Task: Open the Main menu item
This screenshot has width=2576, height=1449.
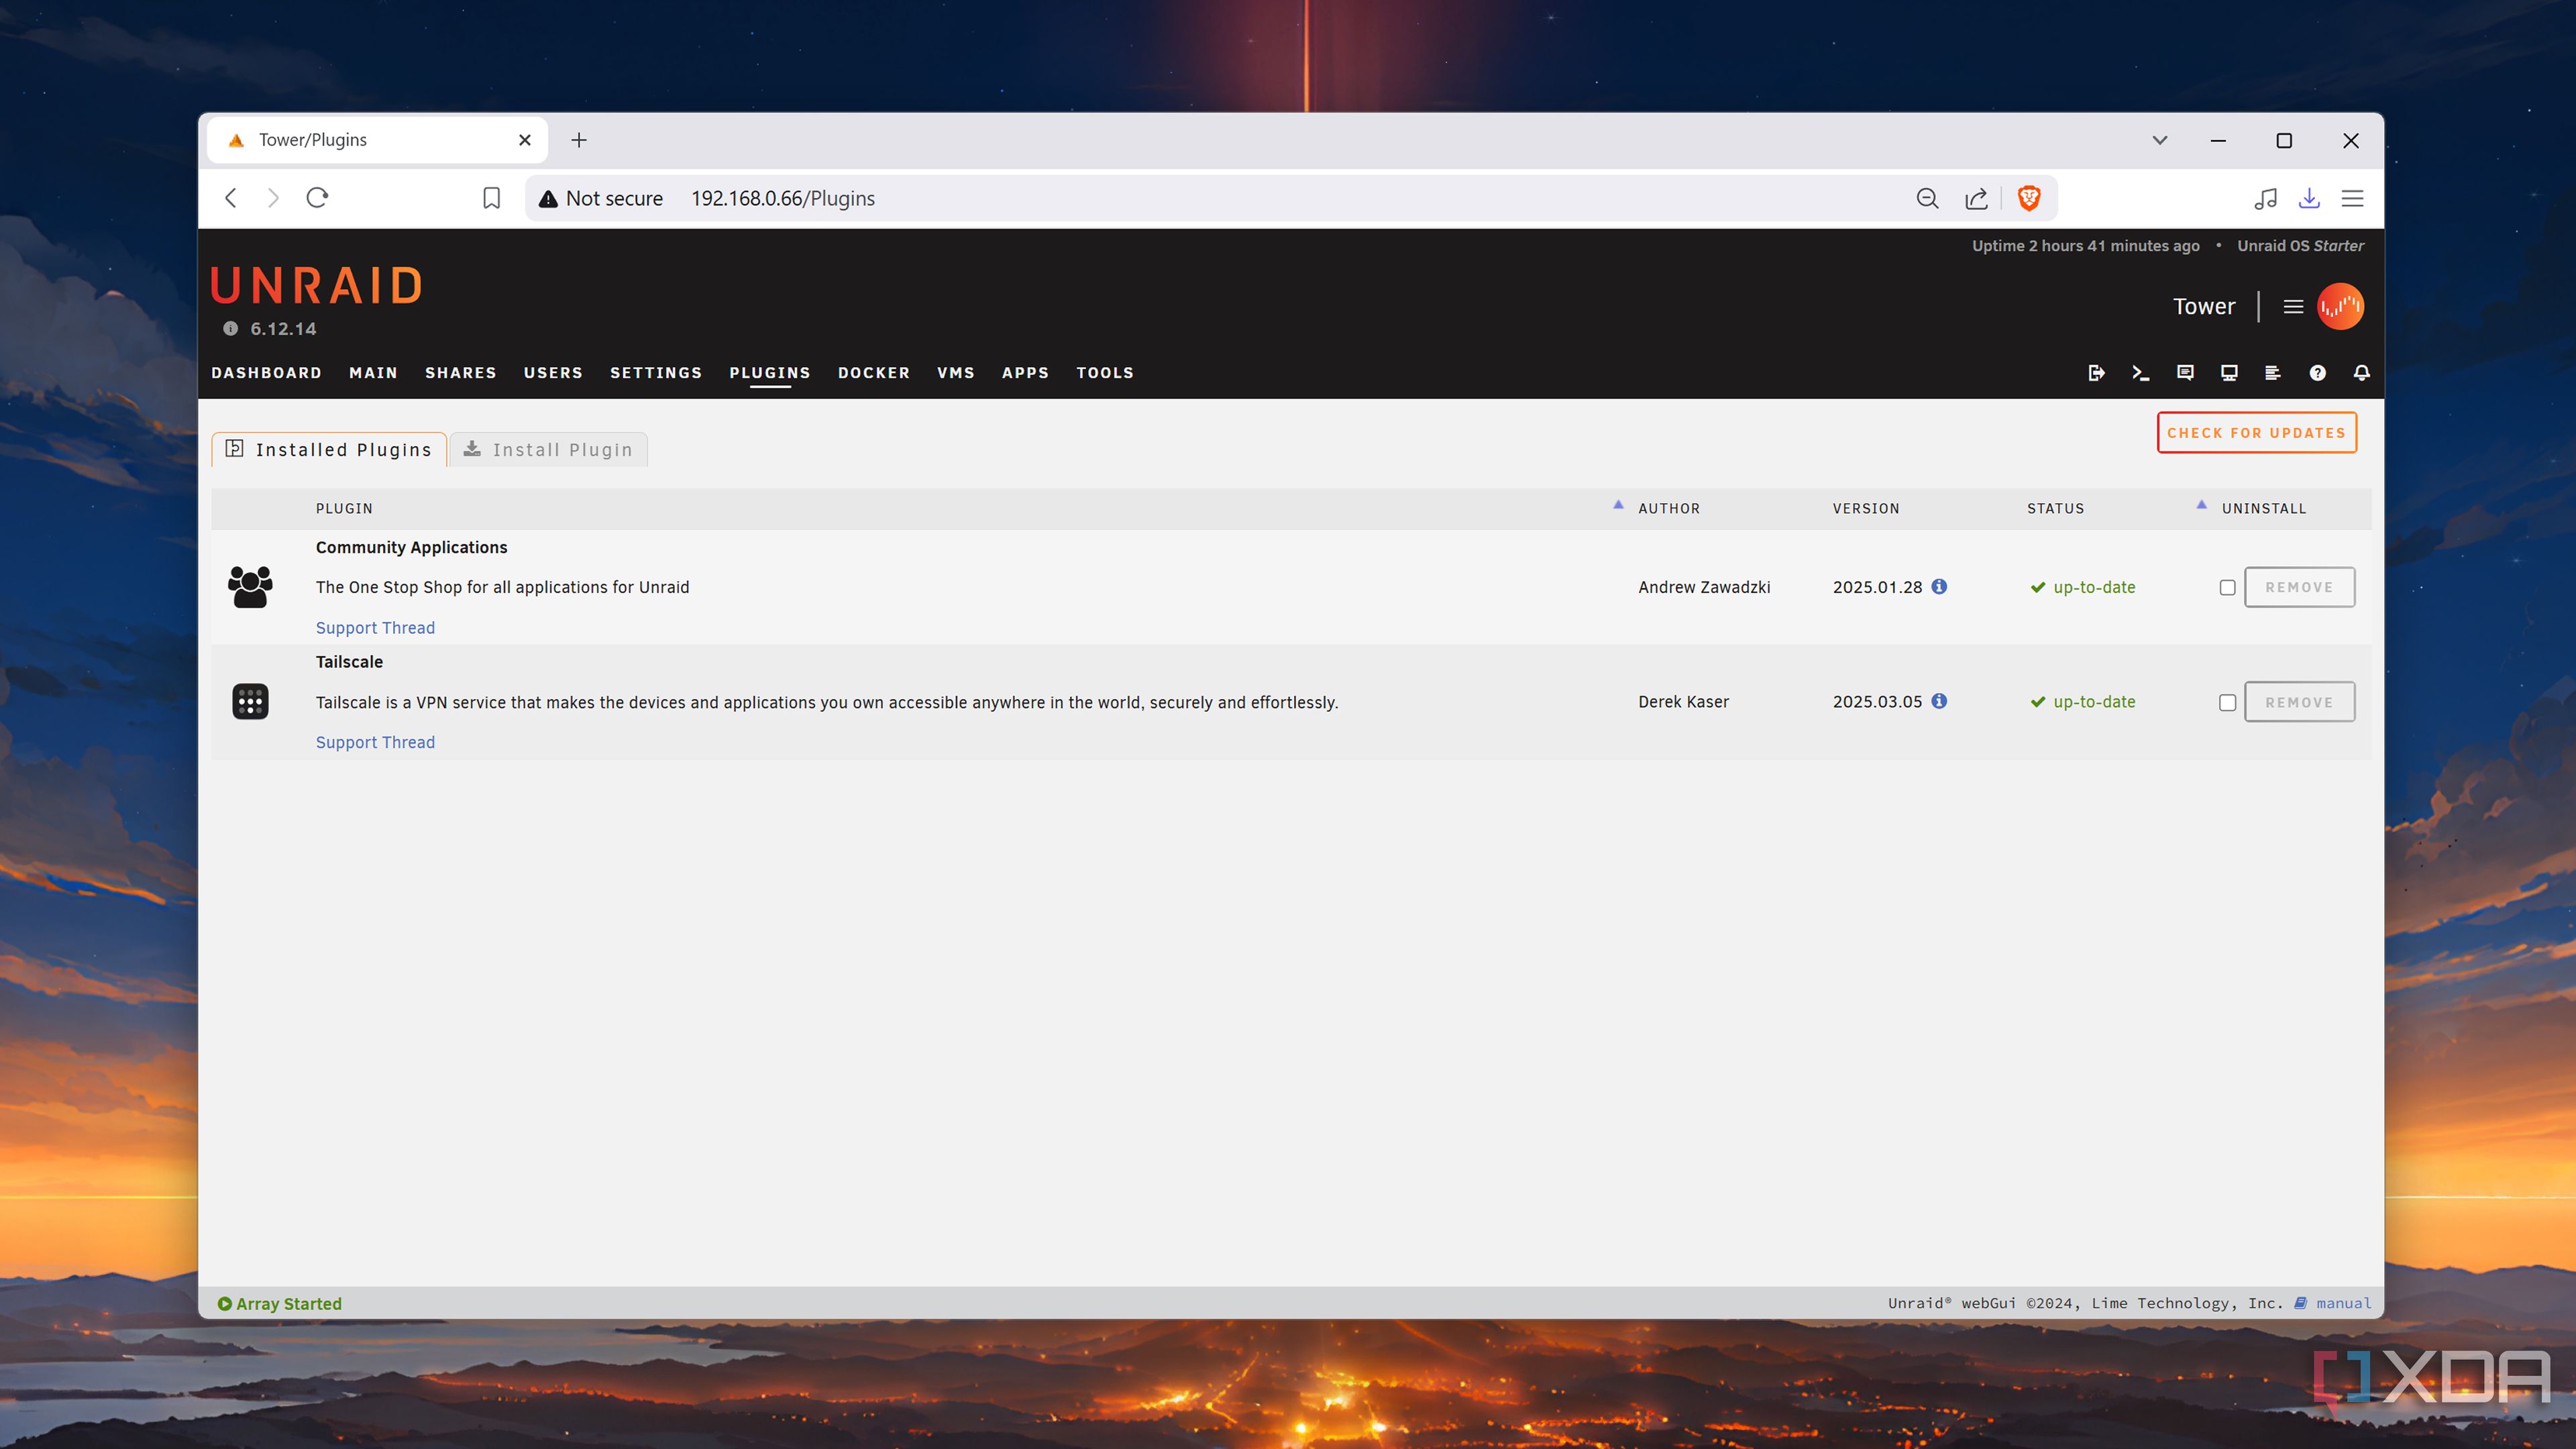Action: click(373, 373)
